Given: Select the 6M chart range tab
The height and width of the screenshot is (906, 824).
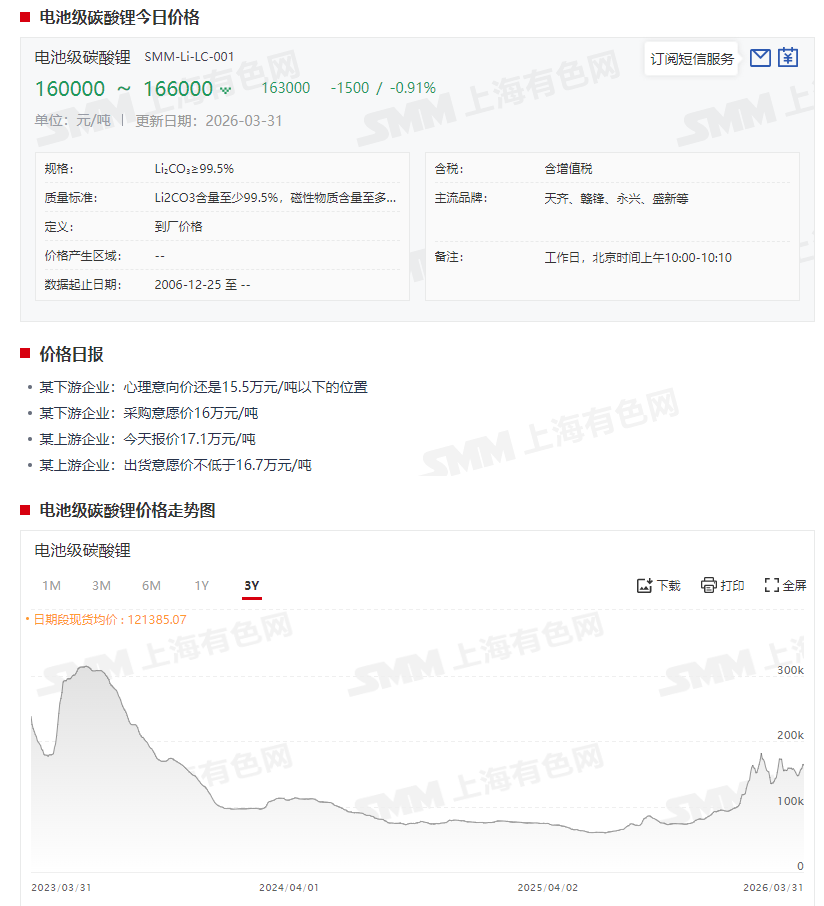Looking at the screenshot, I should (151, 585).
